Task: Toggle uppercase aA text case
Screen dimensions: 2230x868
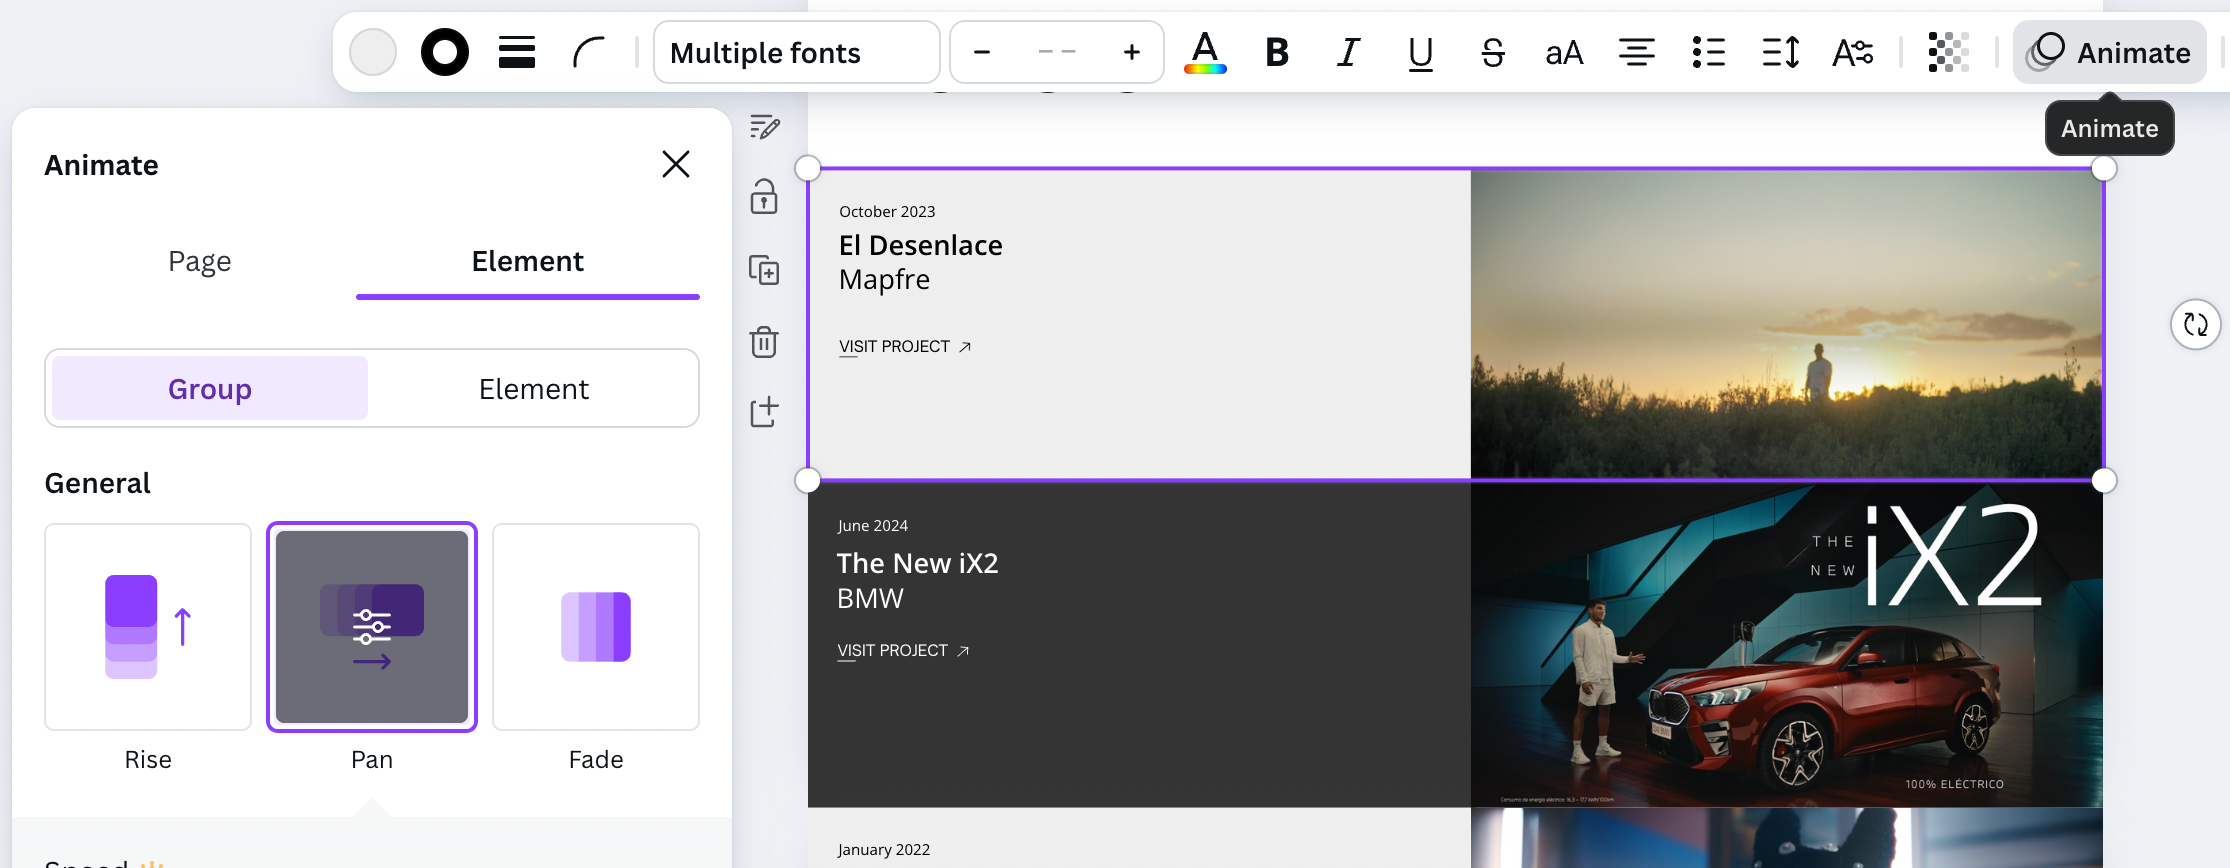Action: click(1565, 52)
